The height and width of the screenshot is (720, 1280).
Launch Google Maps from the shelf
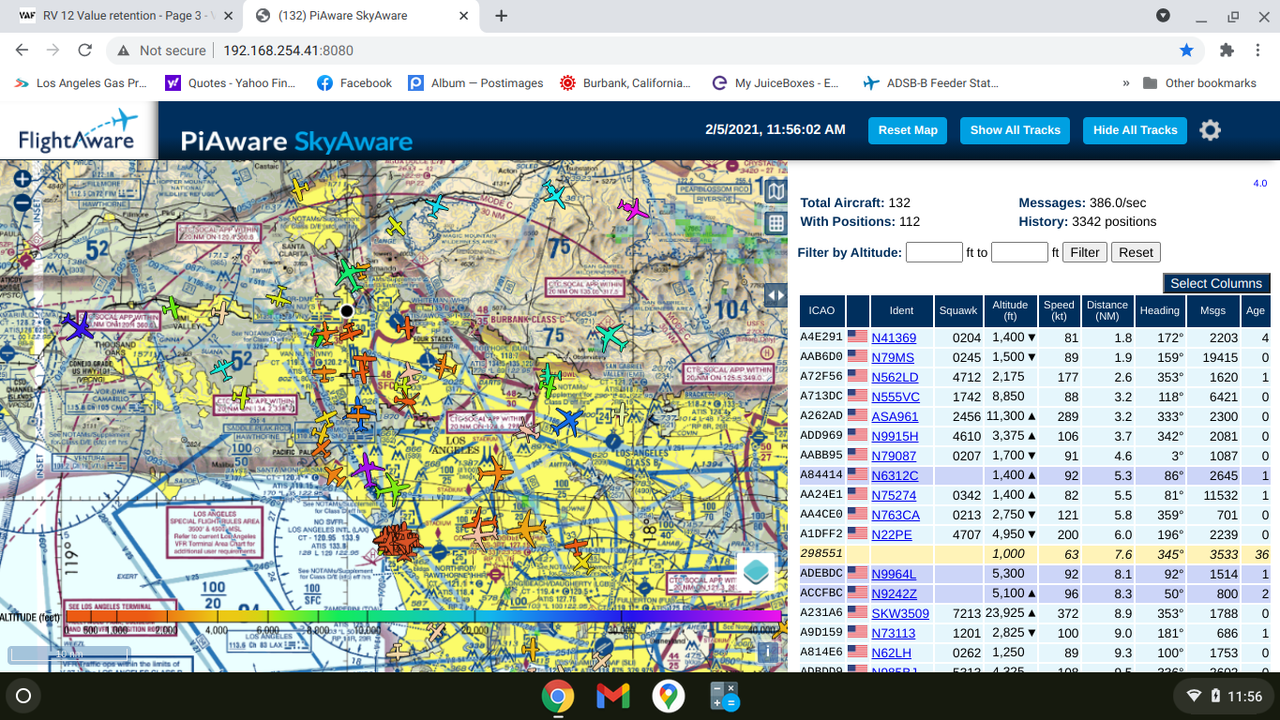pyautogui.click(x=668, y=696)
